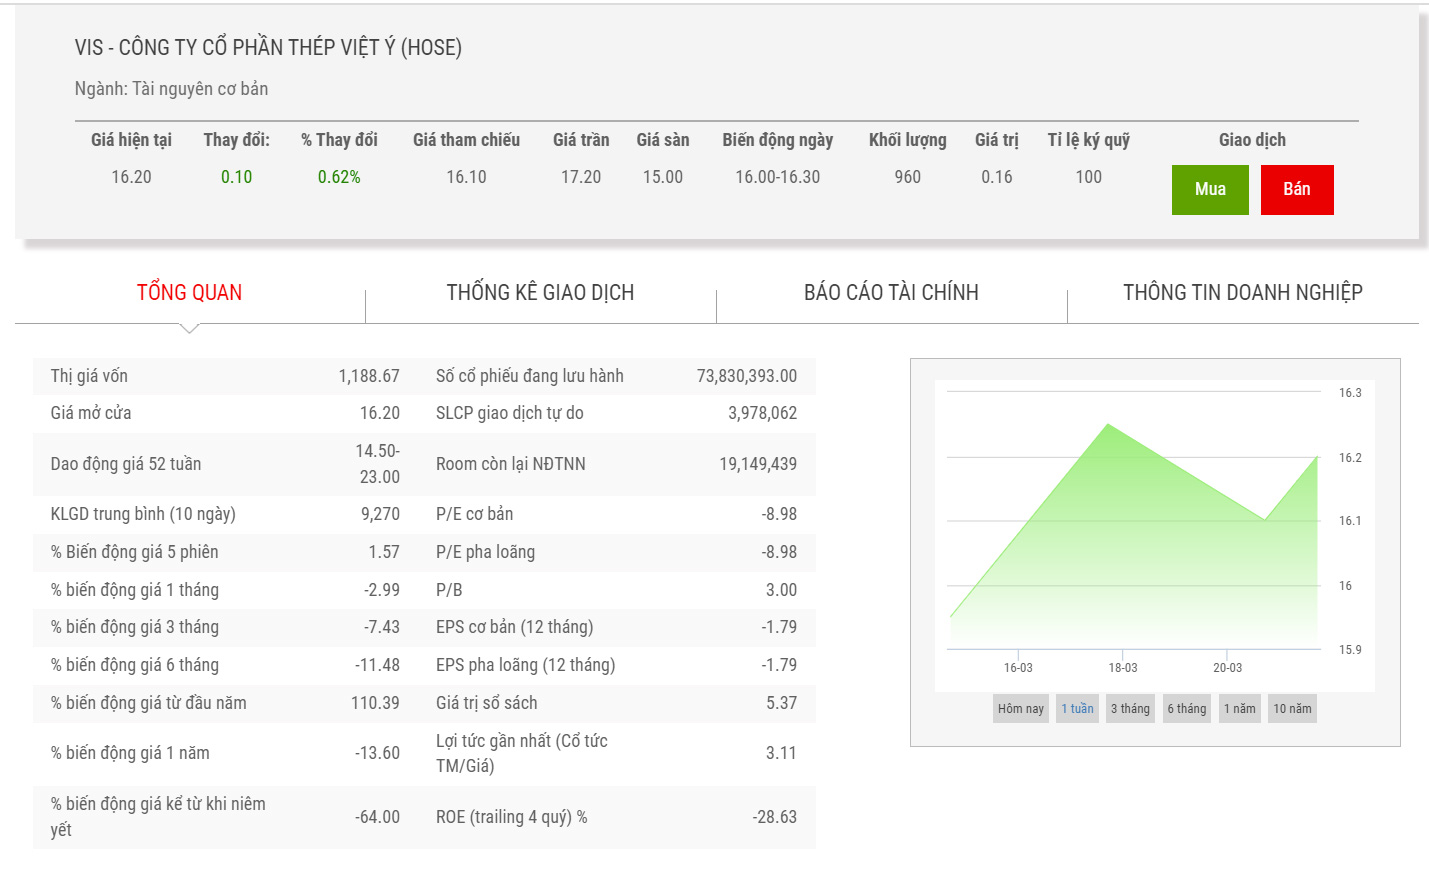1429x879 pixels.
Task: Click the red Bán sell button
Action: point(1296,190)
